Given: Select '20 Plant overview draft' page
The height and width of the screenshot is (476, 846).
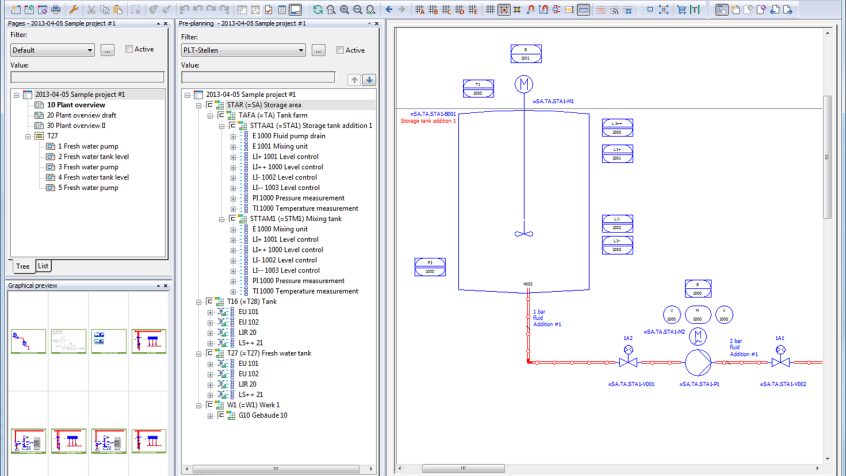Looking at the screenshot, I should (81, 115).
